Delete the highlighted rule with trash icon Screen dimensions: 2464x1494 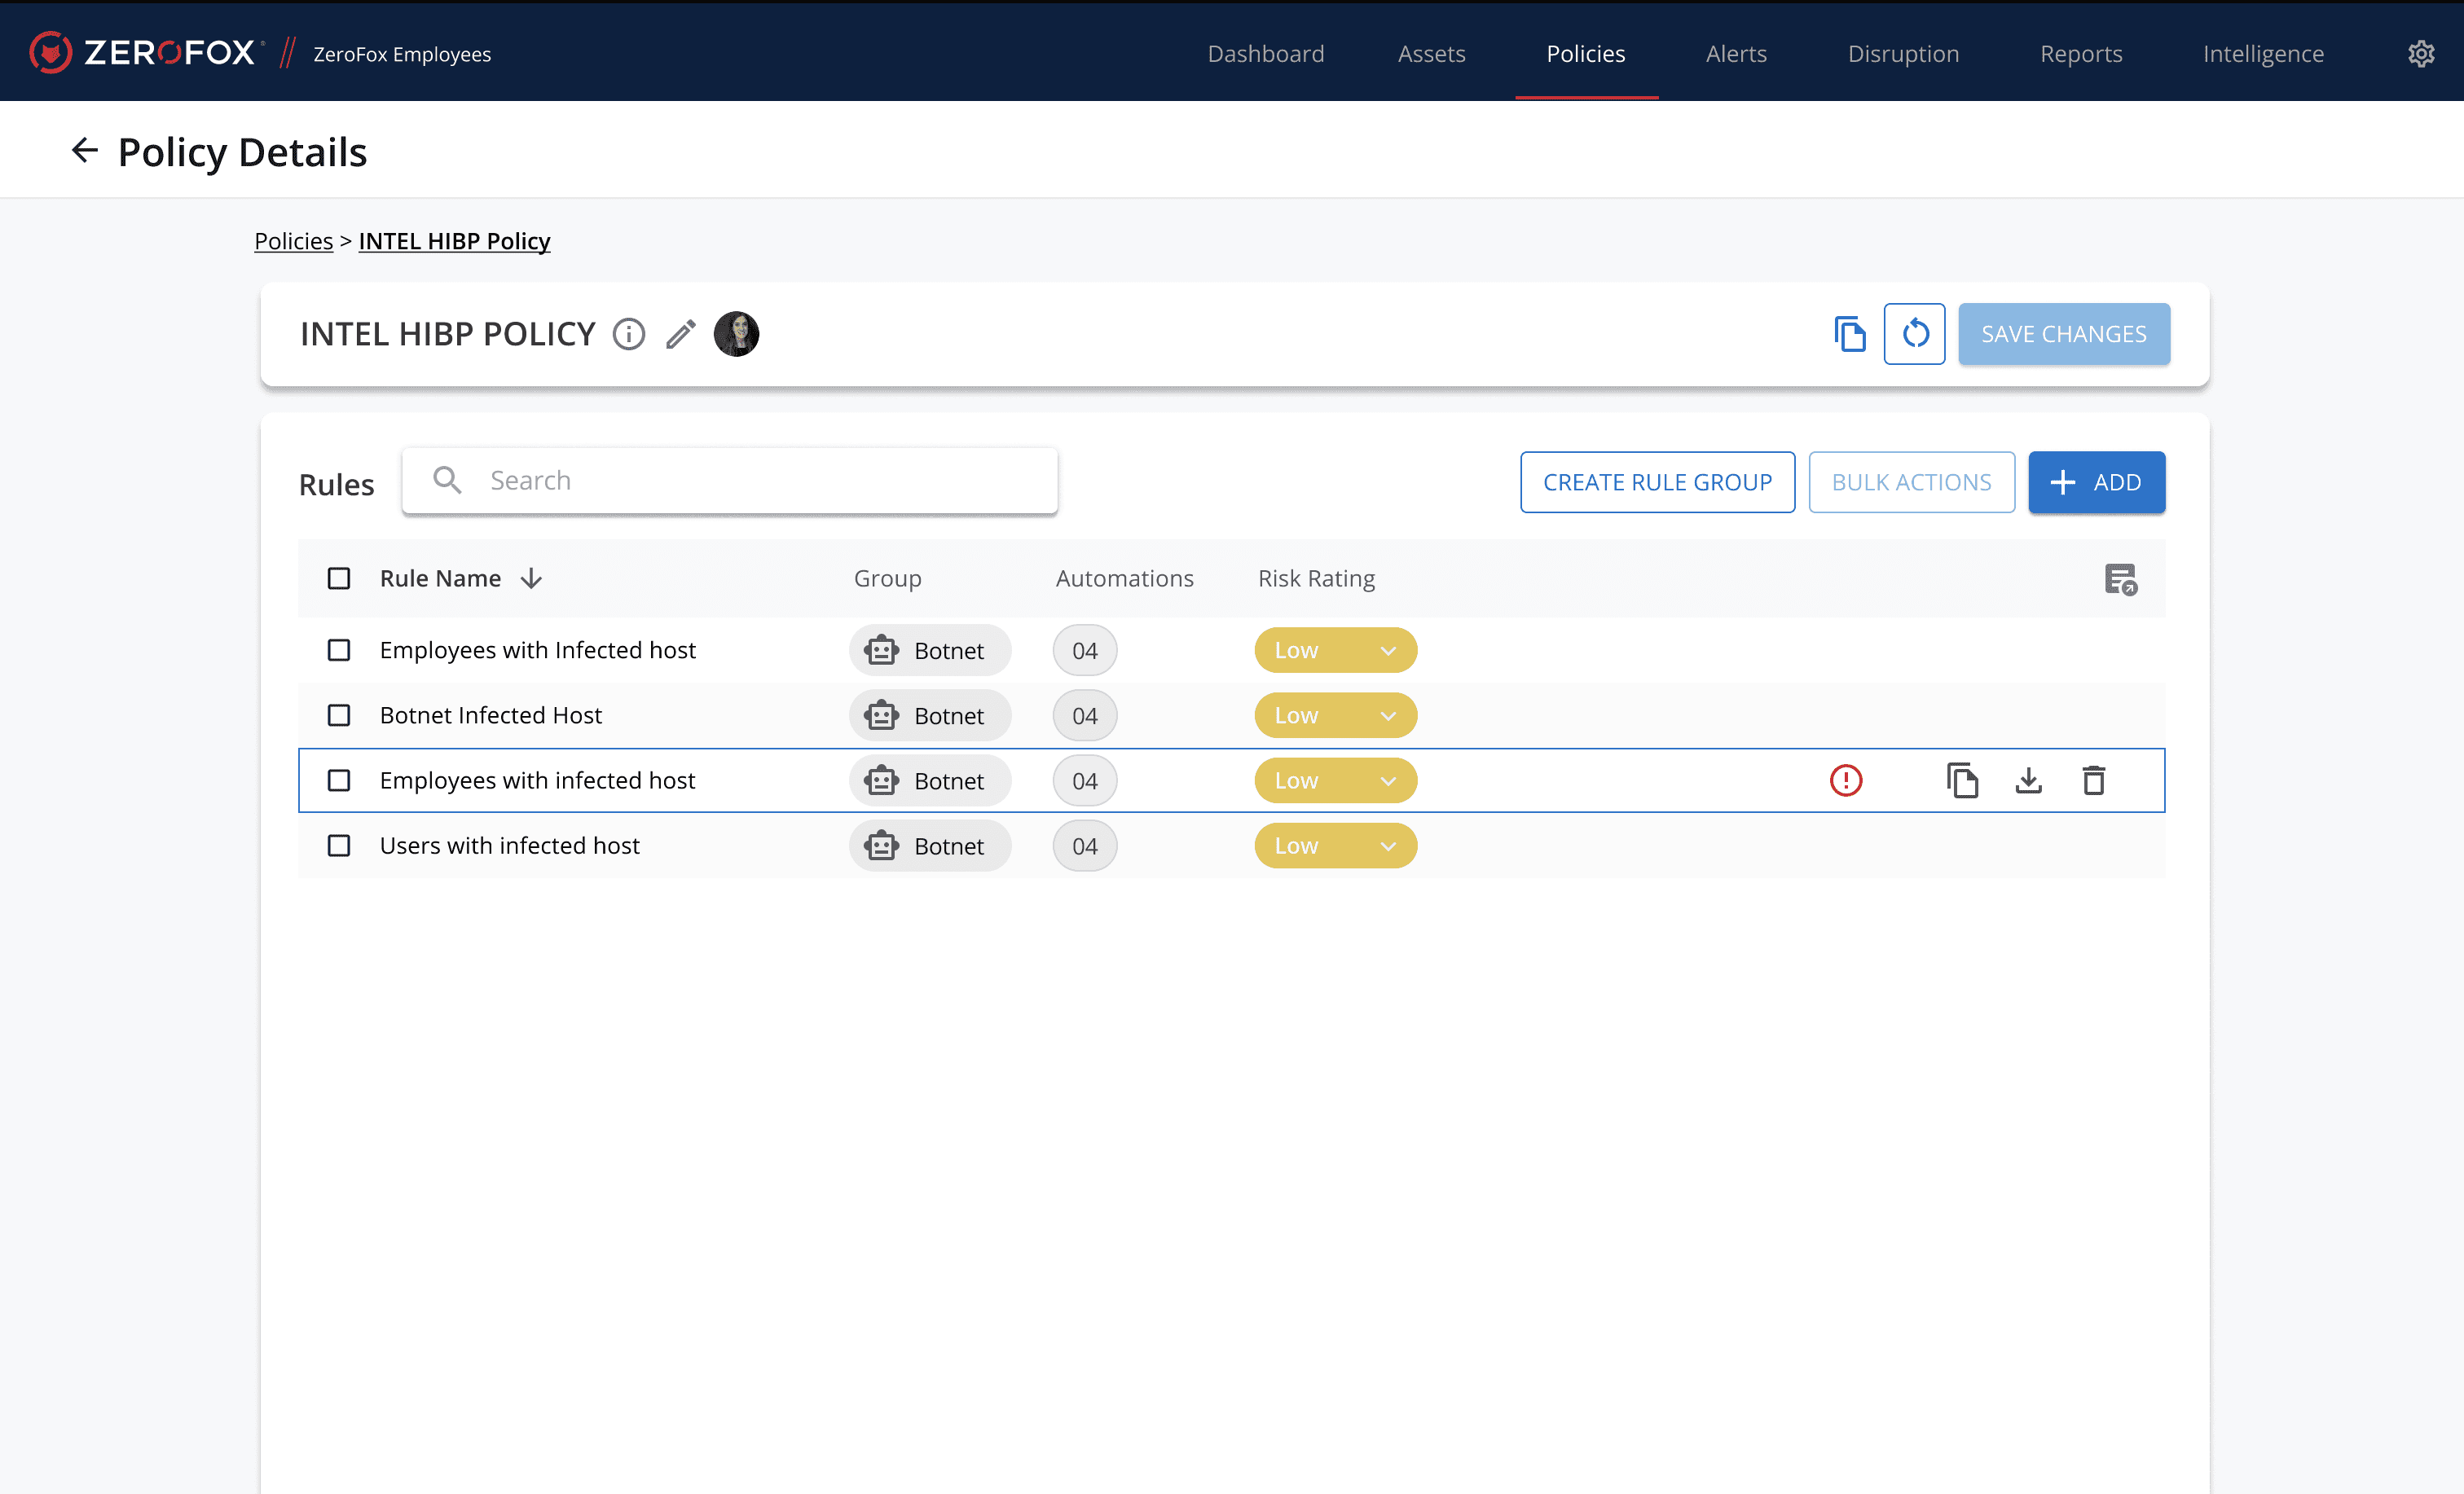2093,780
